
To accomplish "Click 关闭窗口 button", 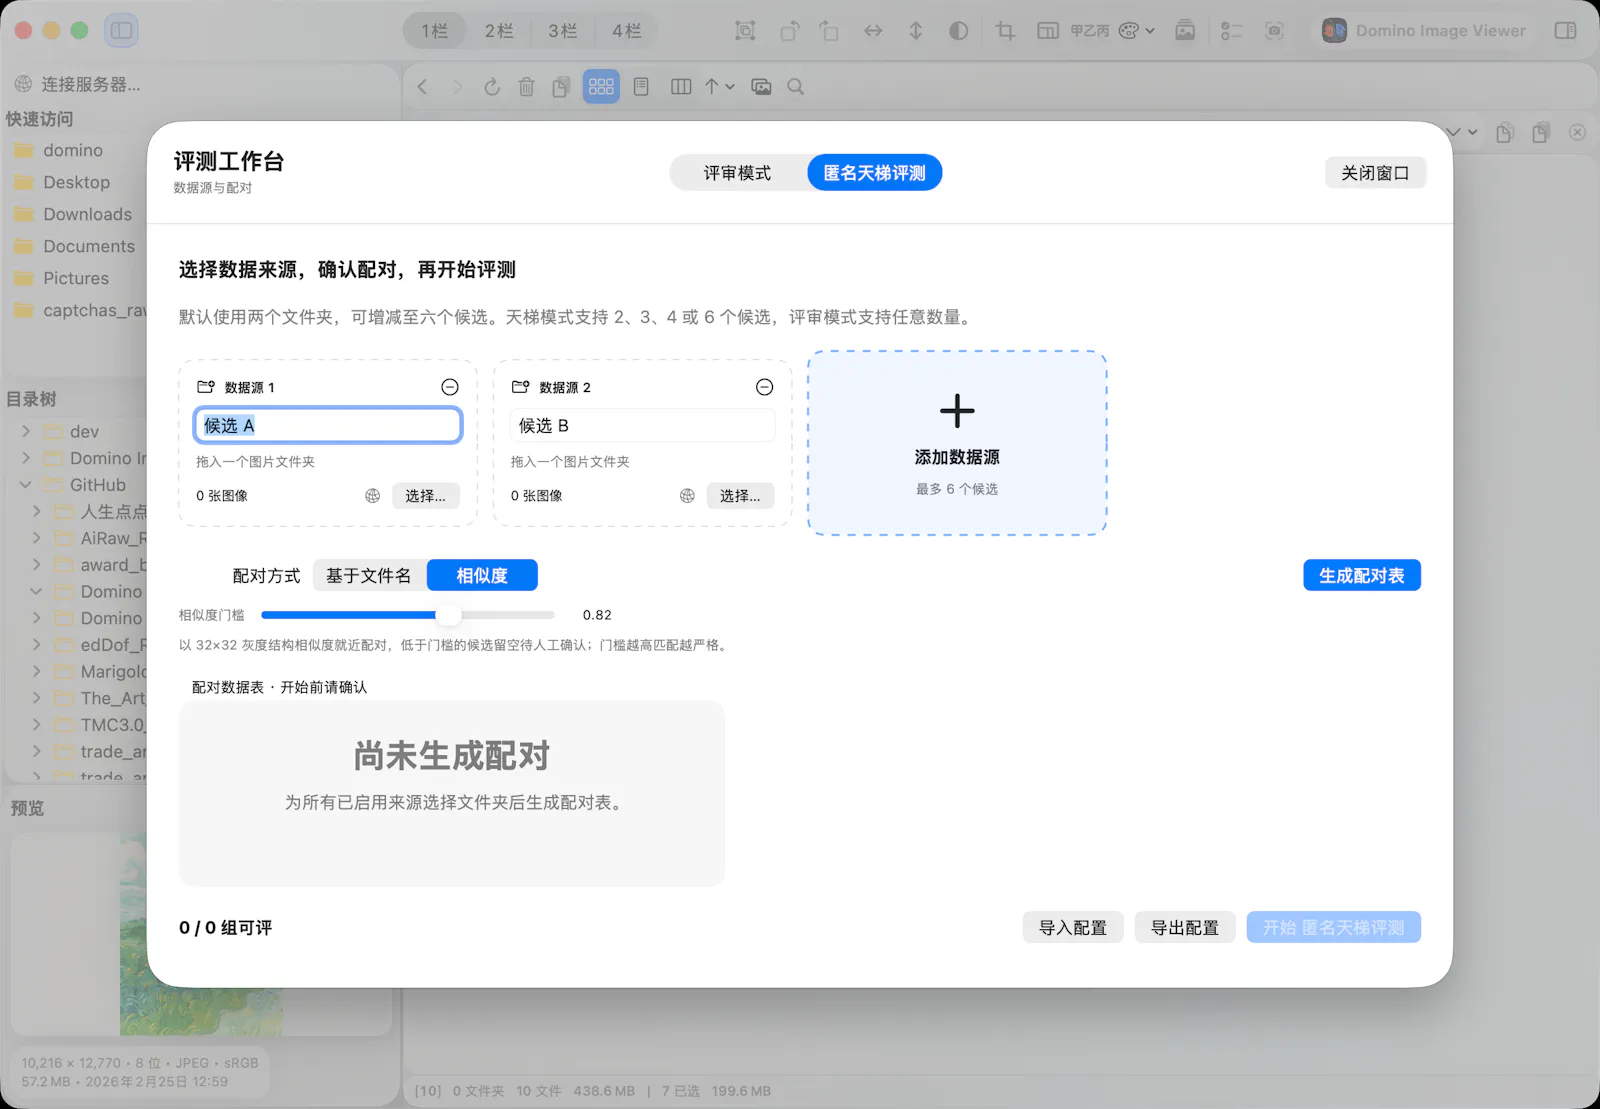I will coord(1375,173).
